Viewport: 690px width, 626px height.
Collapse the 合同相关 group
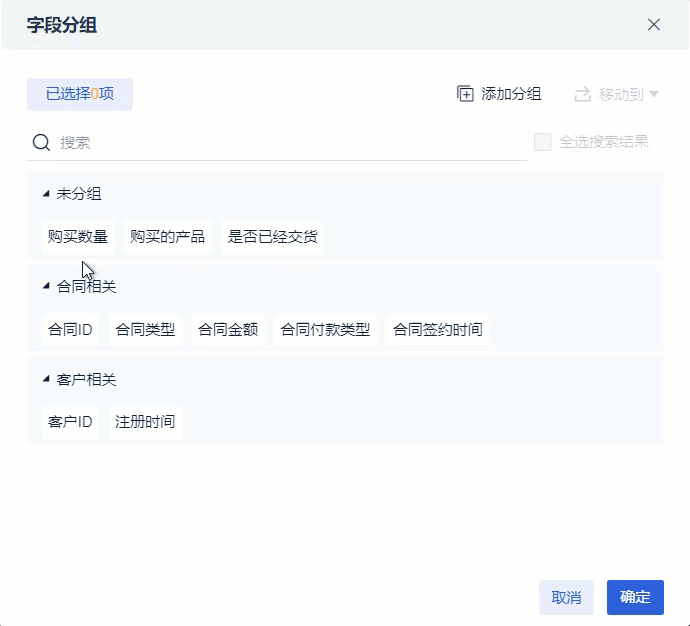[x=46, y=286]
